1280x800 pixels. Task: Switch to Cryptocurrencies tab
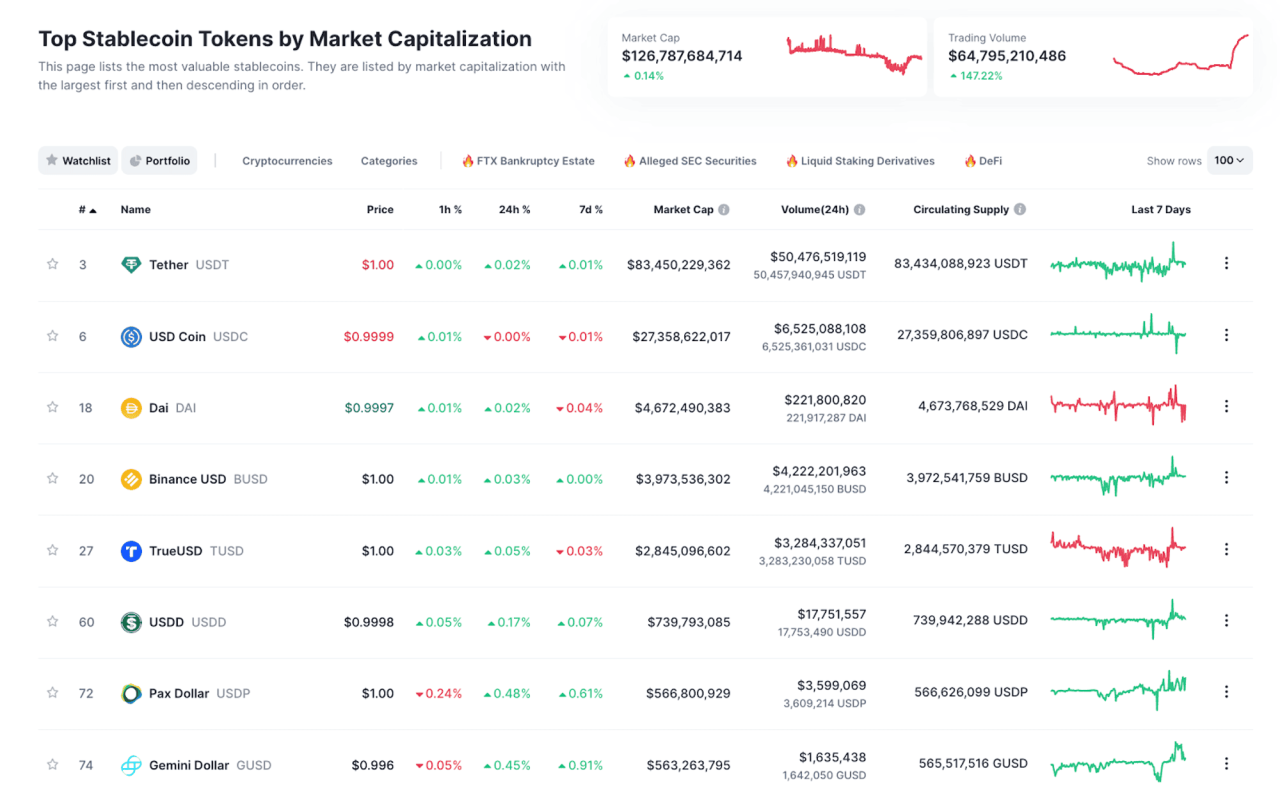(287, 161)
